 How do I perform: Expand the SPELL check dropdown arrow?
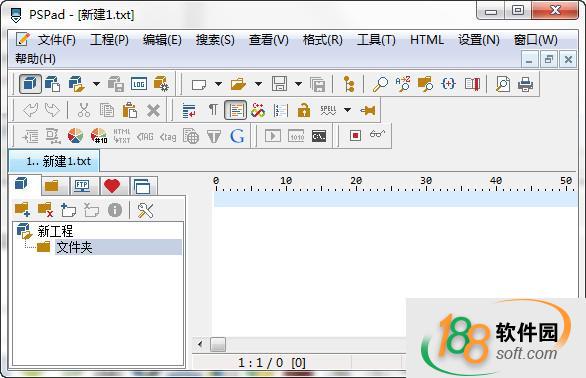(347, 110)
